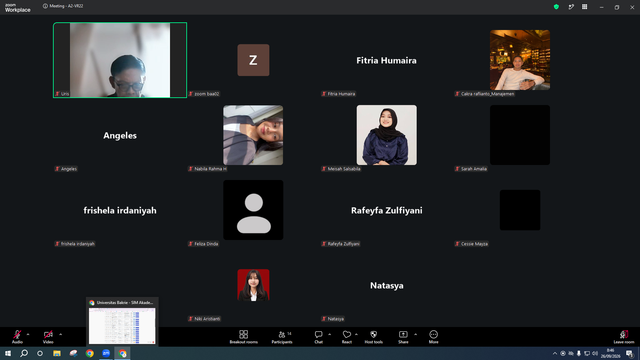Click the phone connection icon in the title bar
640x360 pixels.
tap(571, 7)
